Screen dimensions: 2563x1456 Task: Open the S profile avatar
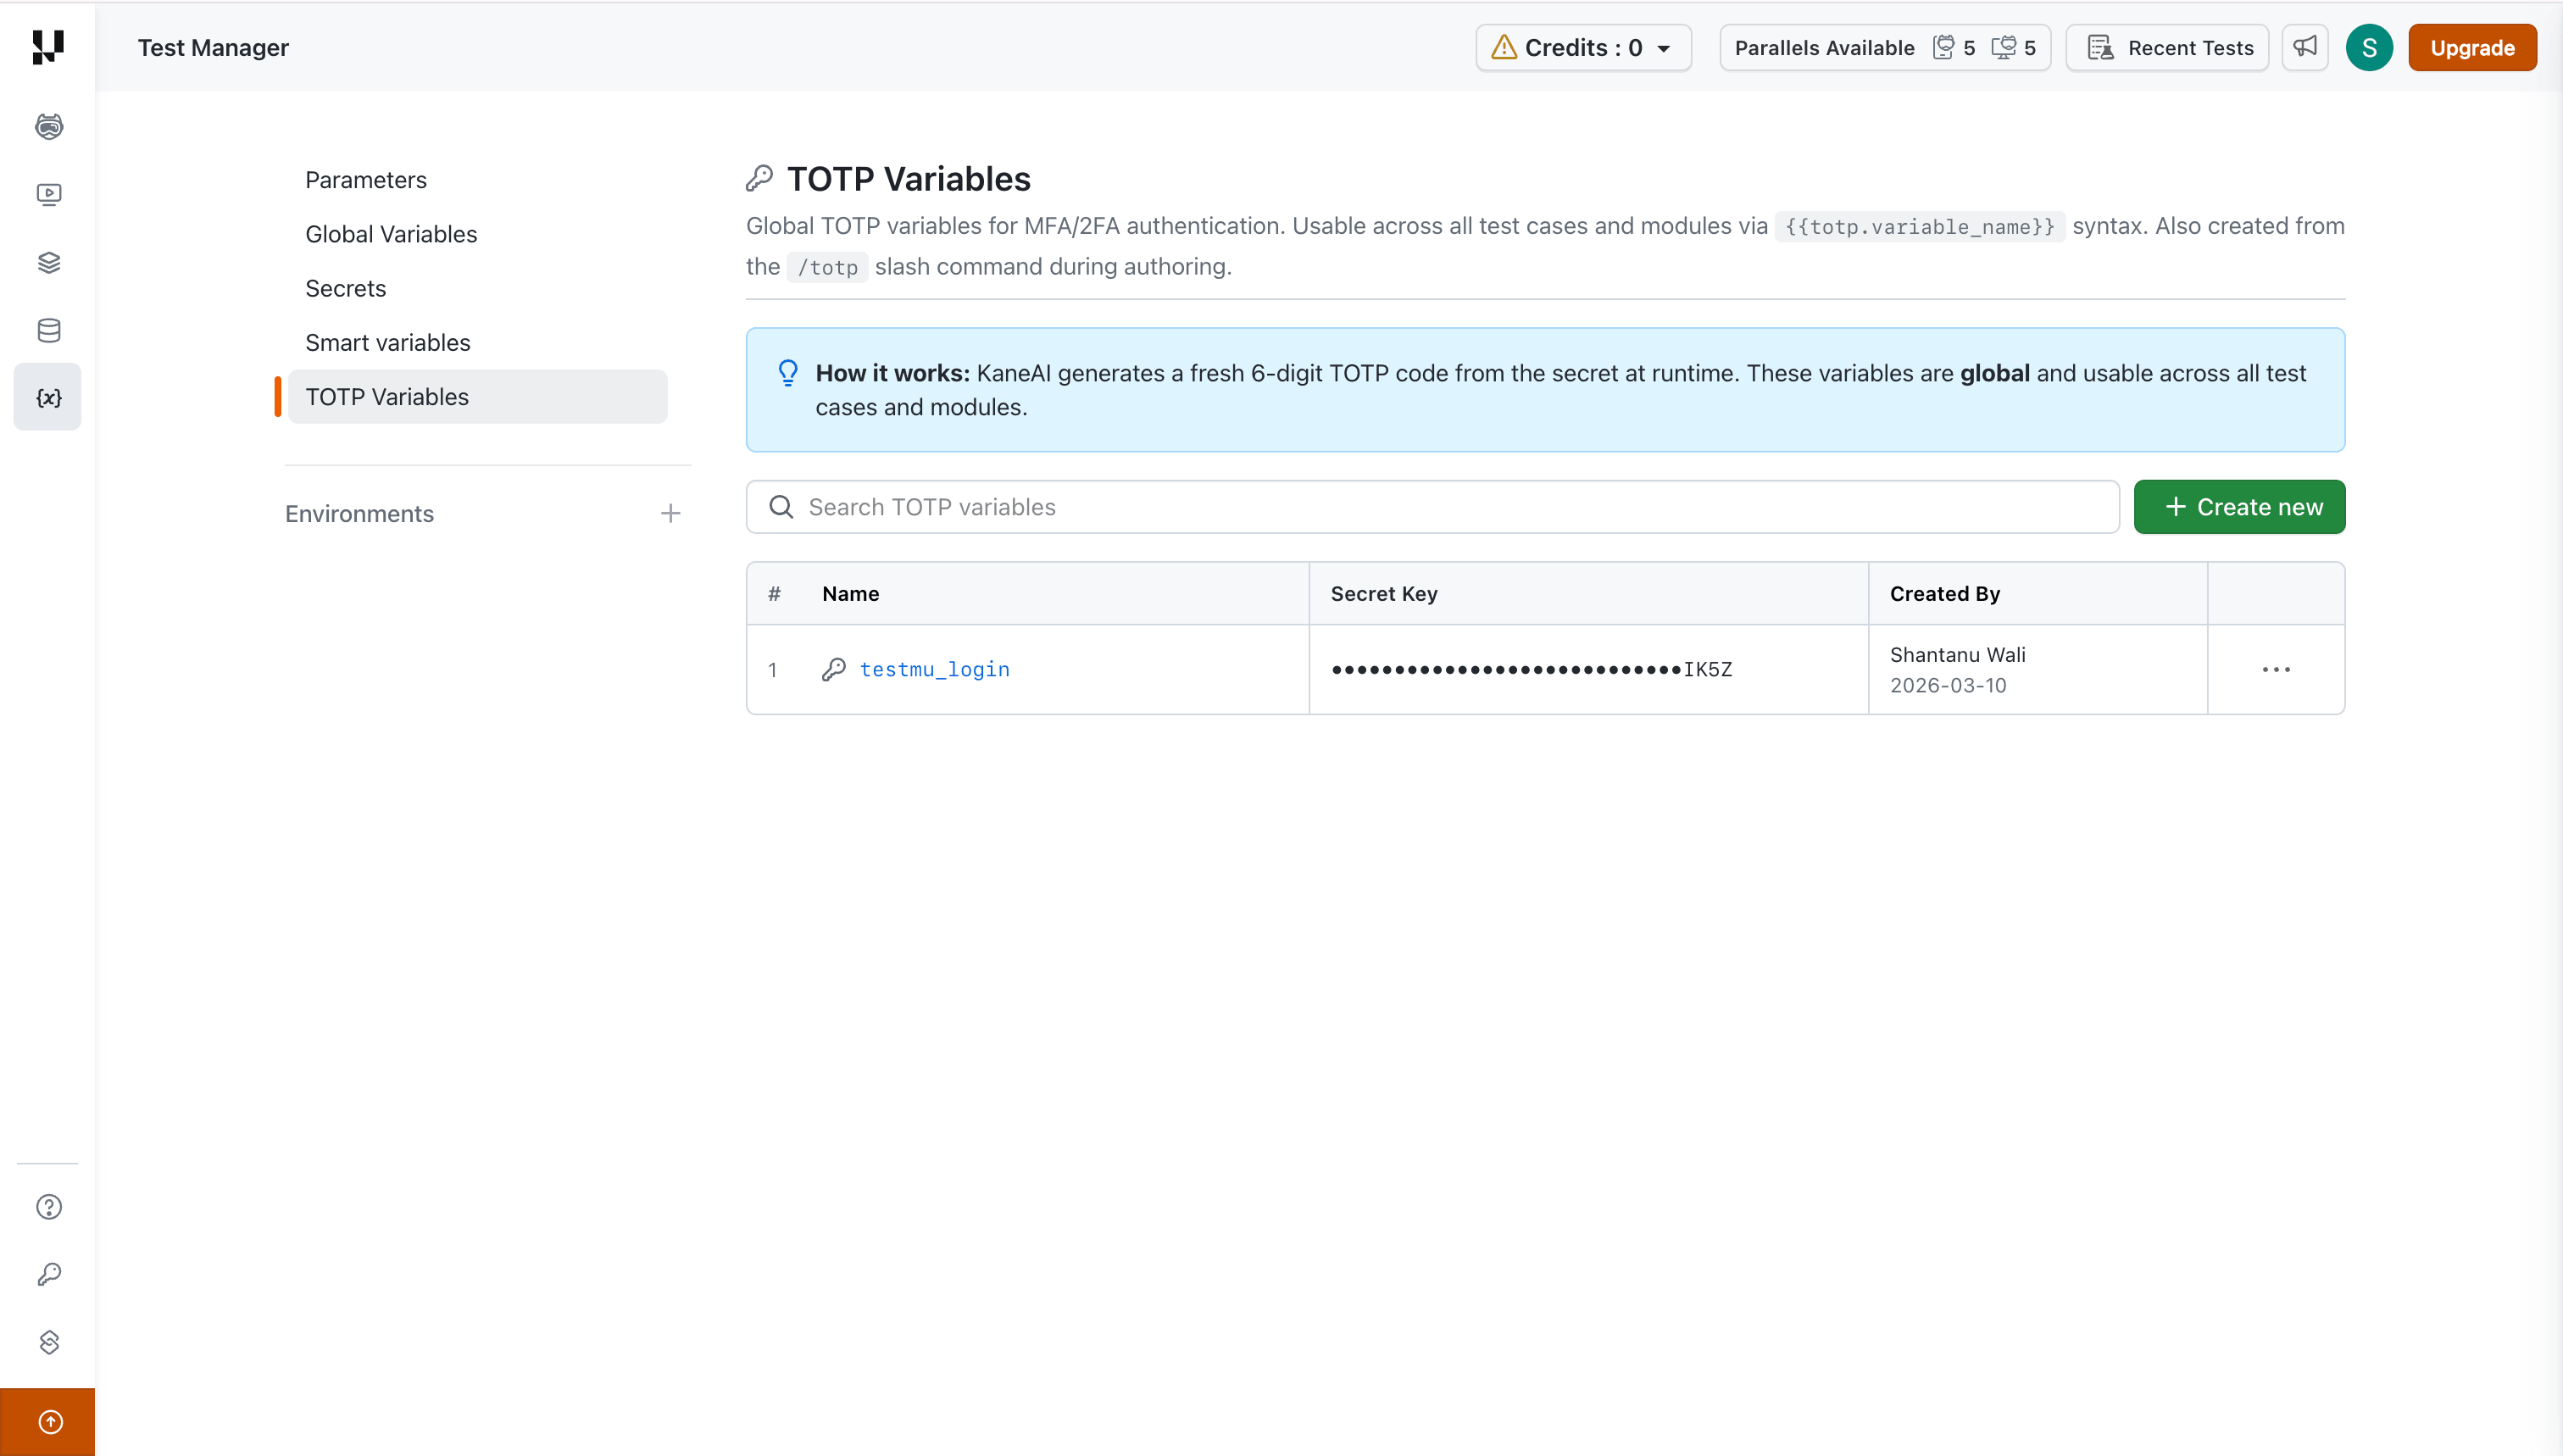click(2368, 47)
